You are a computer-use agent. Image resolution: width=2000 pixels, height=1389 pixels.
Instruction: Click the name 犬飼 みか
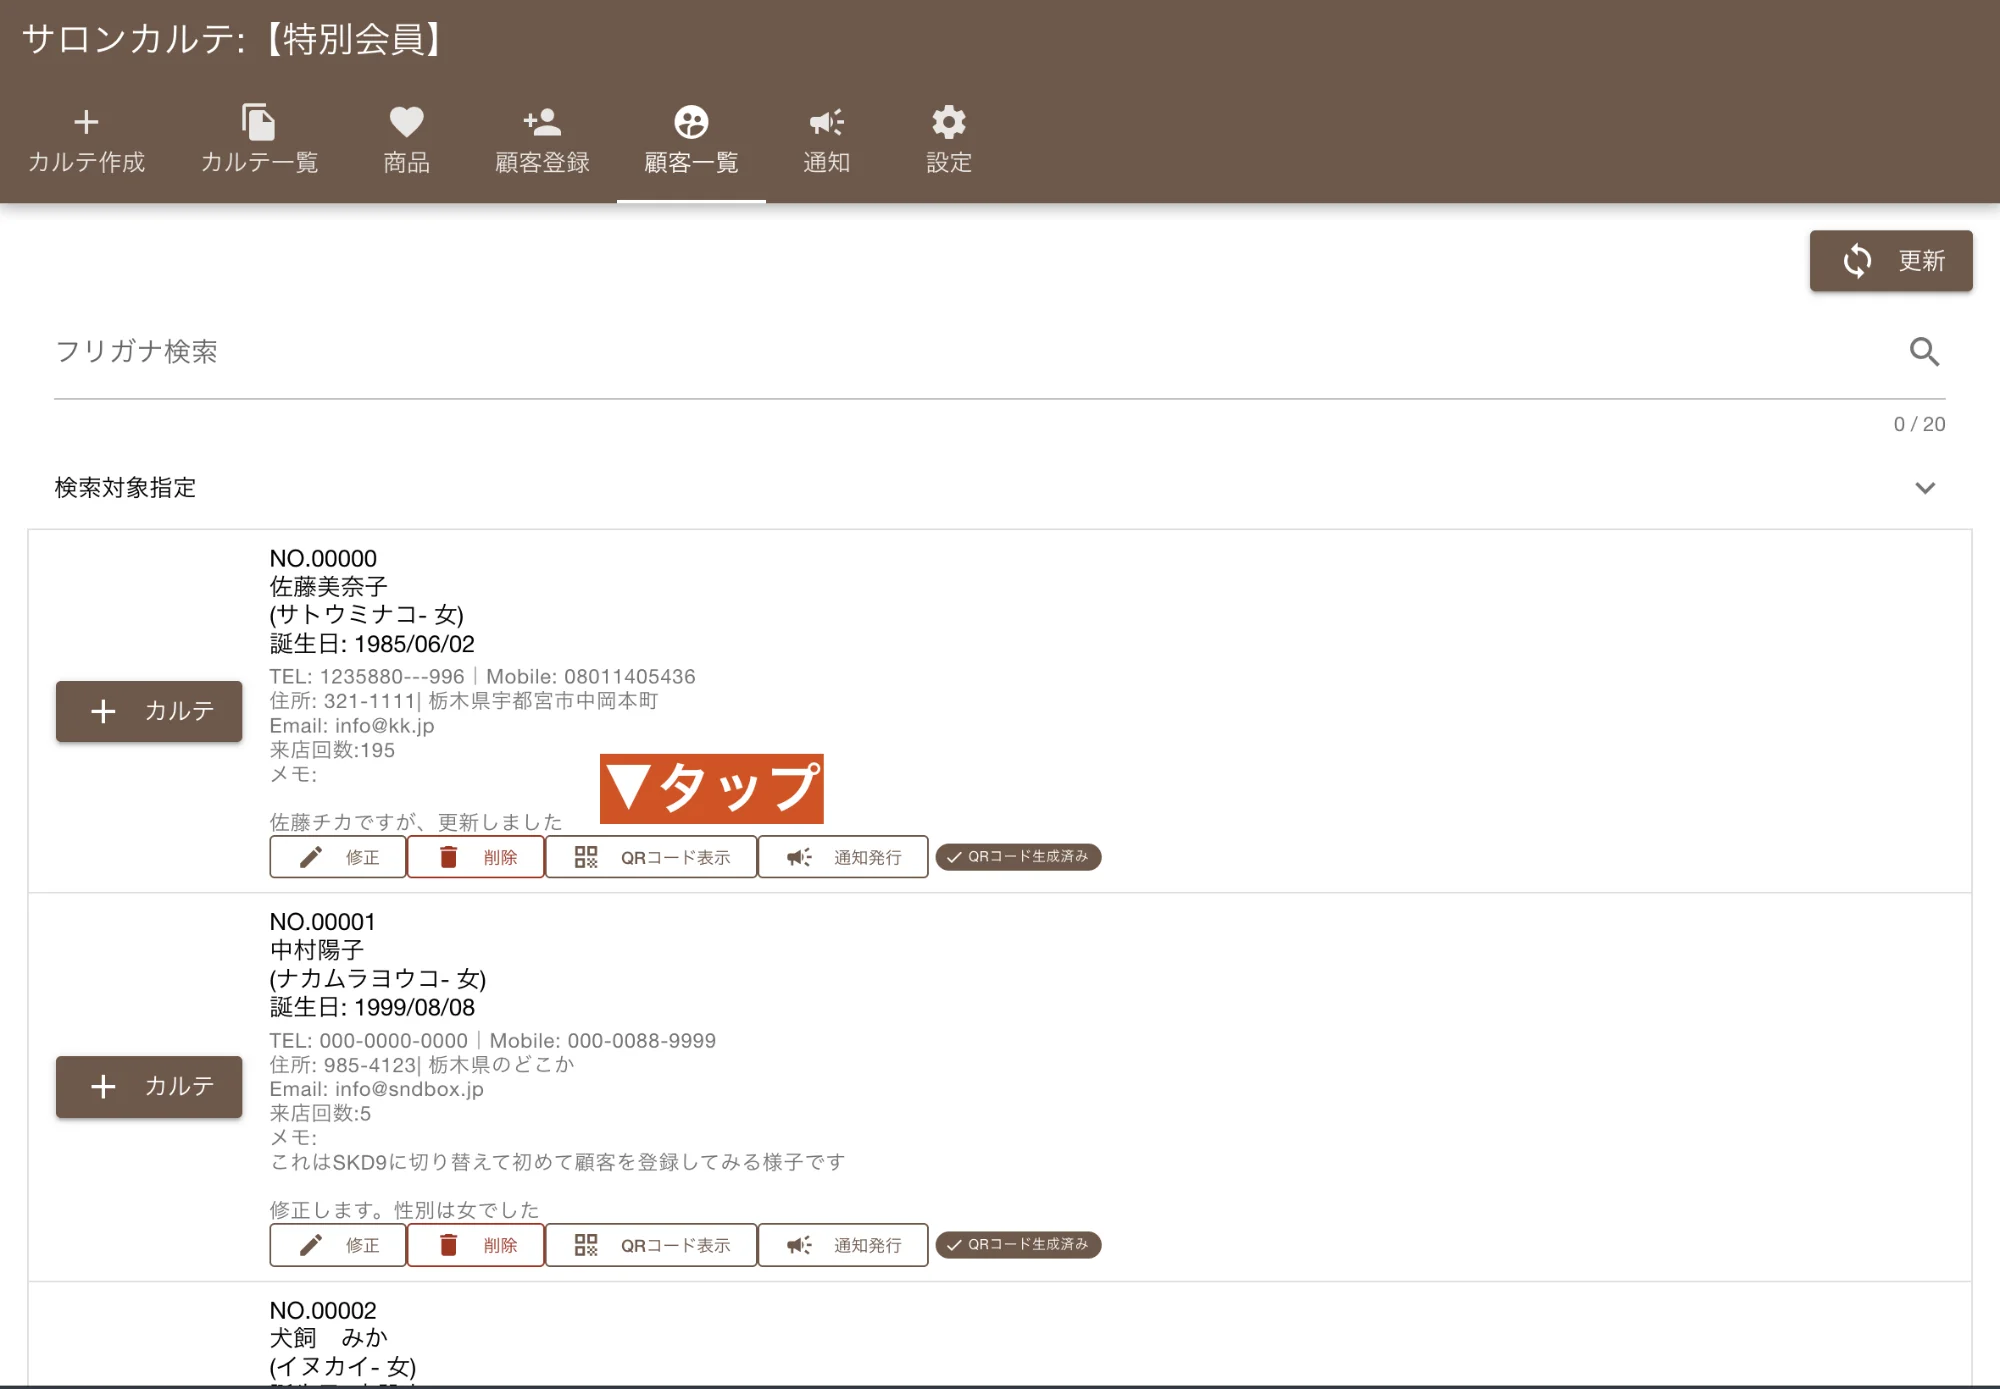328,1338
